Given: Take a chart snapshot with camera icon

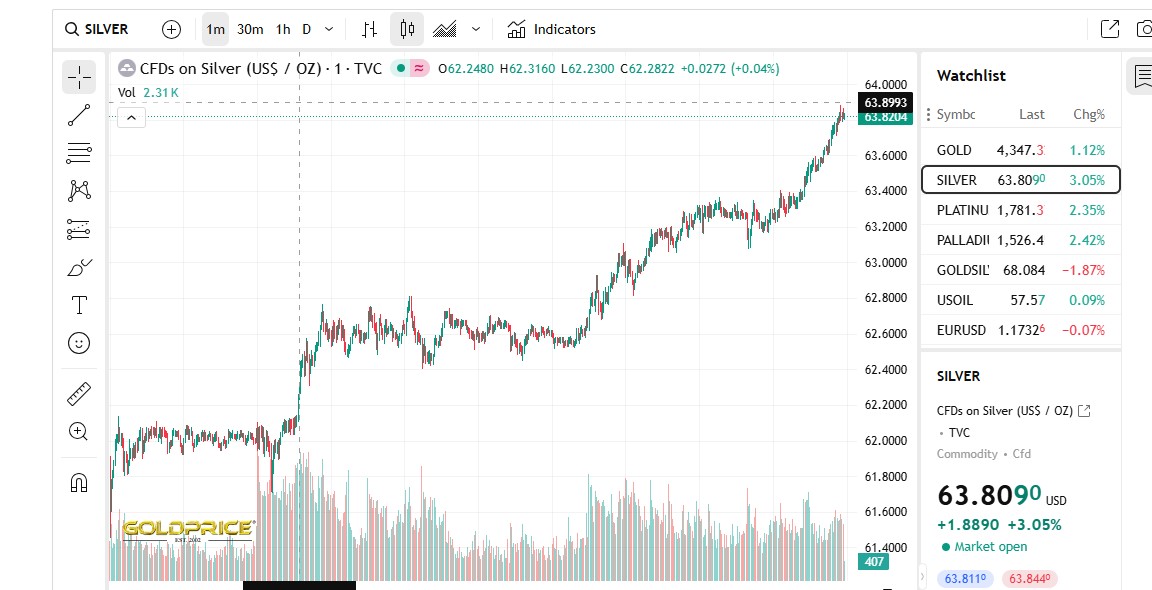Looking at the screenshot, I should [x=1144, y=29].
